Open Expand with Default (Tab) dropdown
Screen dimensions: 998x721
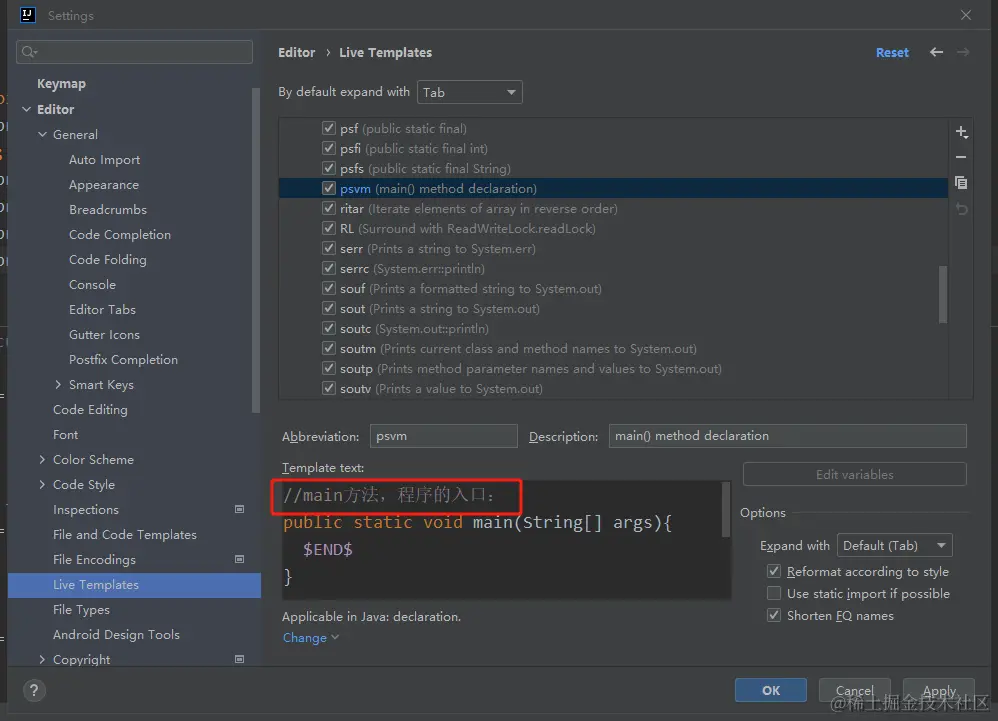pos(895,545)
